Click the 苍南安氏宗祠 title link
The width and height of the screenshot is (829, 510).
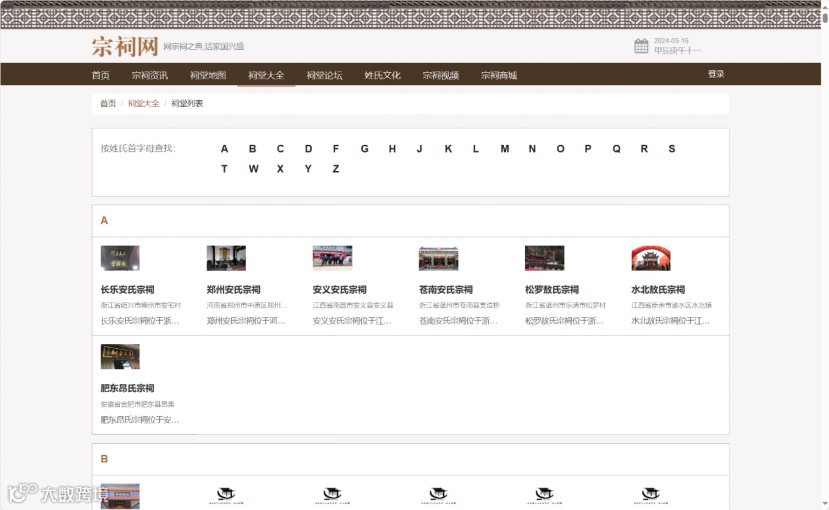[446, 290]
